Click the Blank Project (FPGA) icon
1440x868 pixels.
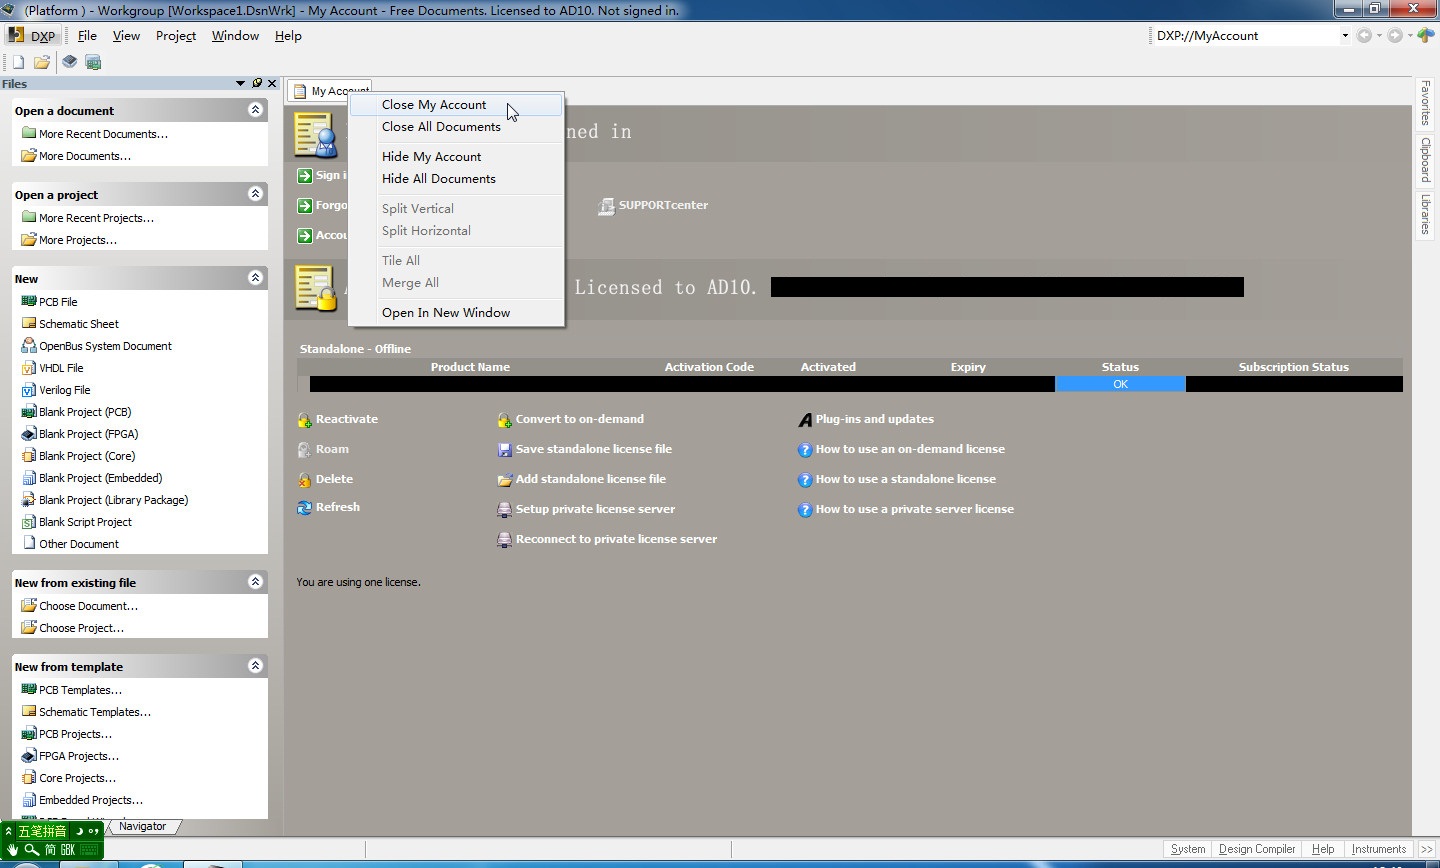[x=29, y=433]
